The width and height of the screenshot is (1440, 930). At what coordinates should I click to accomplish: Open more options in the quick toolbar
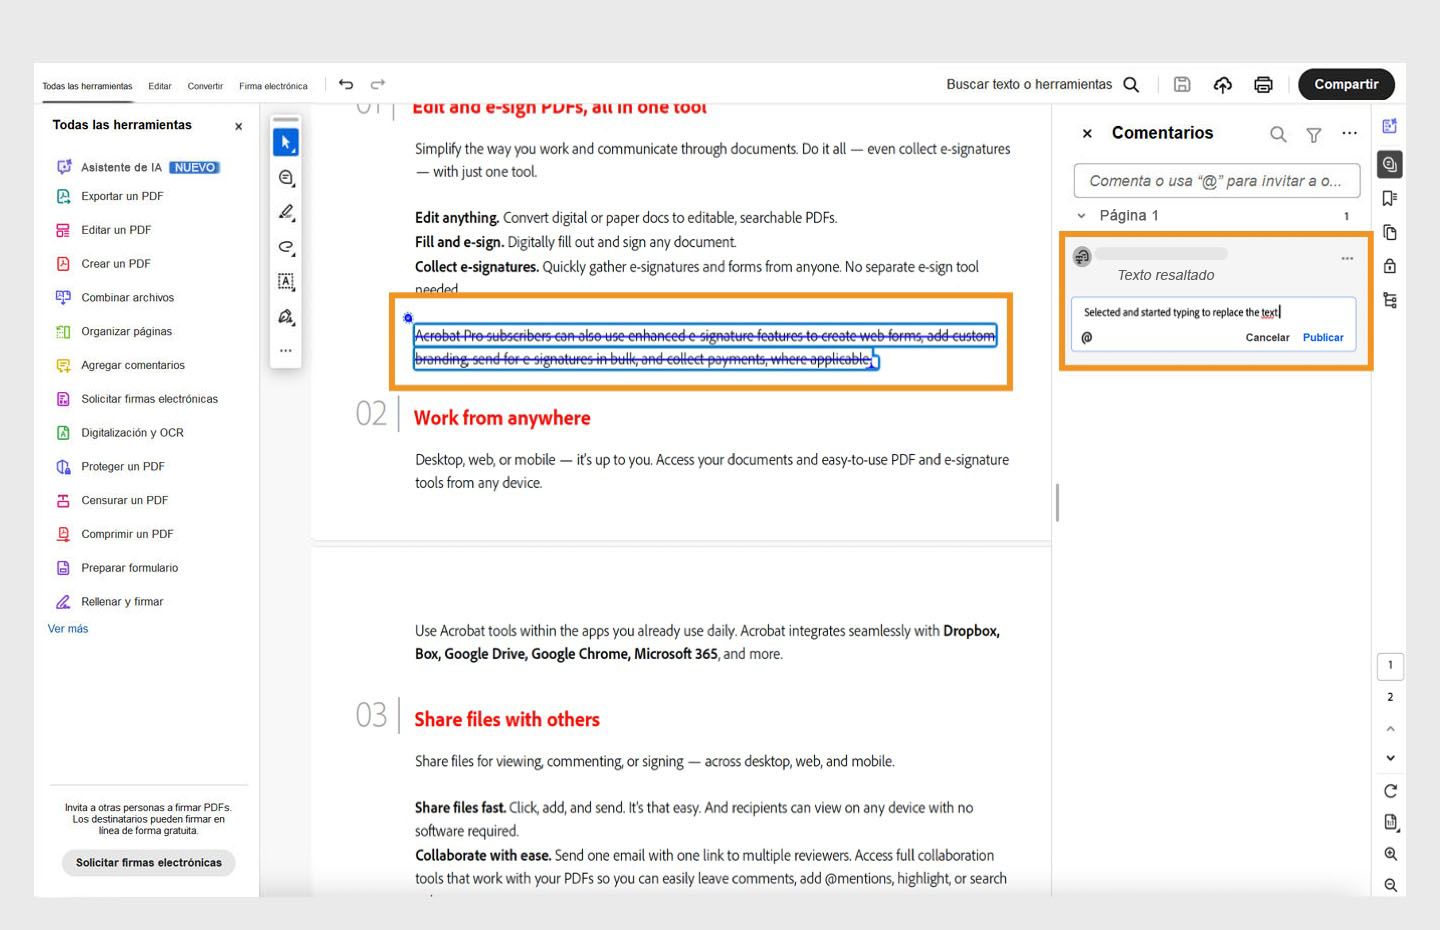click(286, 351)
